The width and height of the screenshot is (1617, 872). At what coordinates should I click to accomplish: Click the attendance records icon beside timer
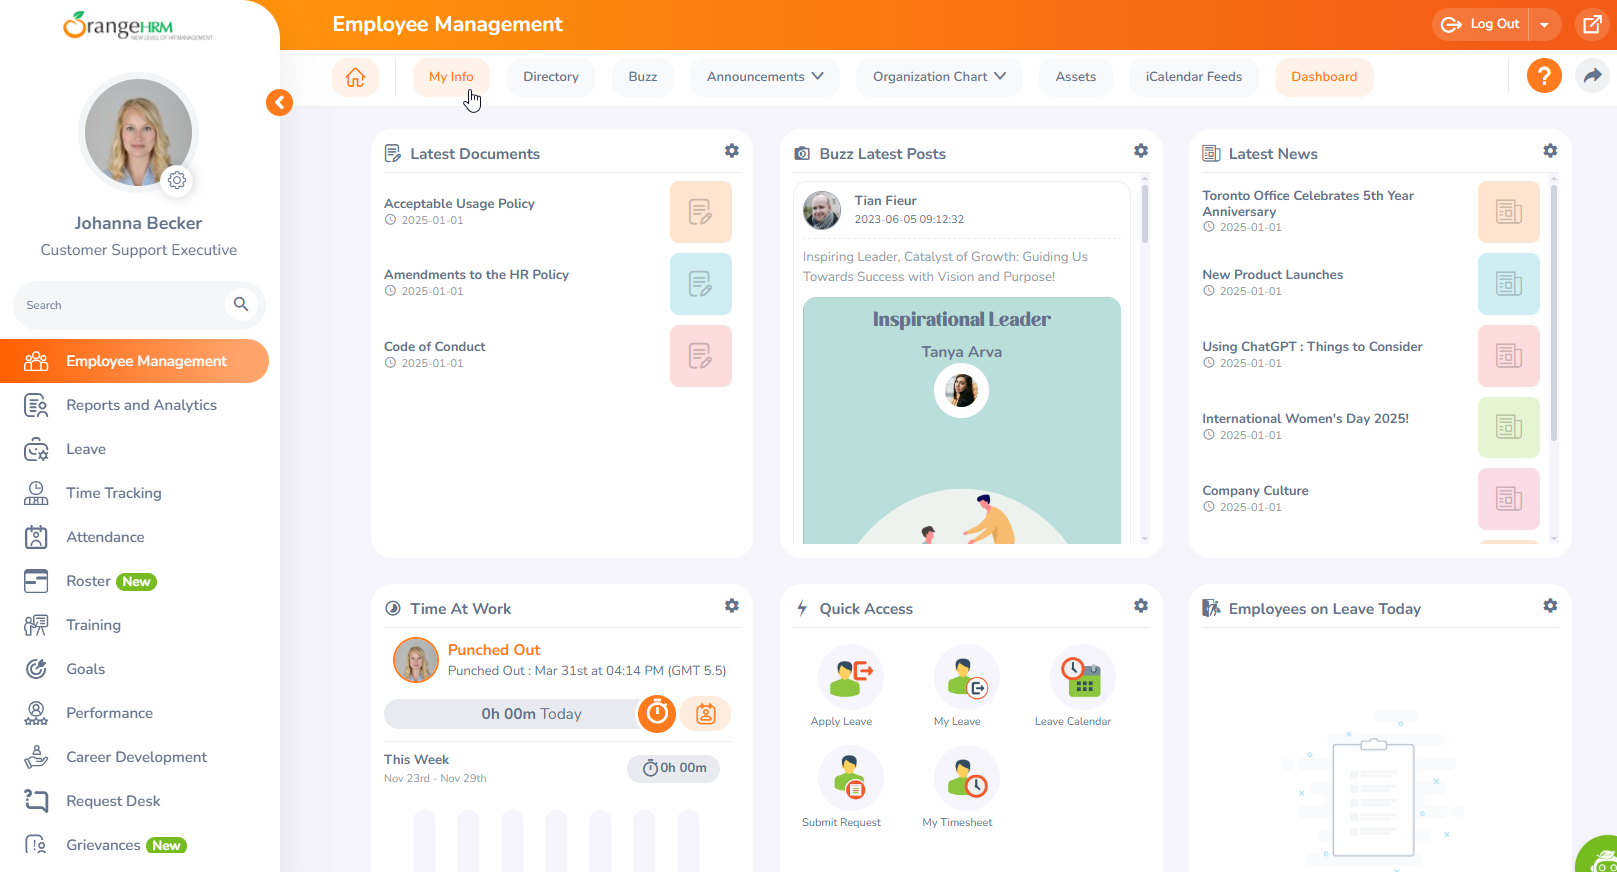coord(705,714)
